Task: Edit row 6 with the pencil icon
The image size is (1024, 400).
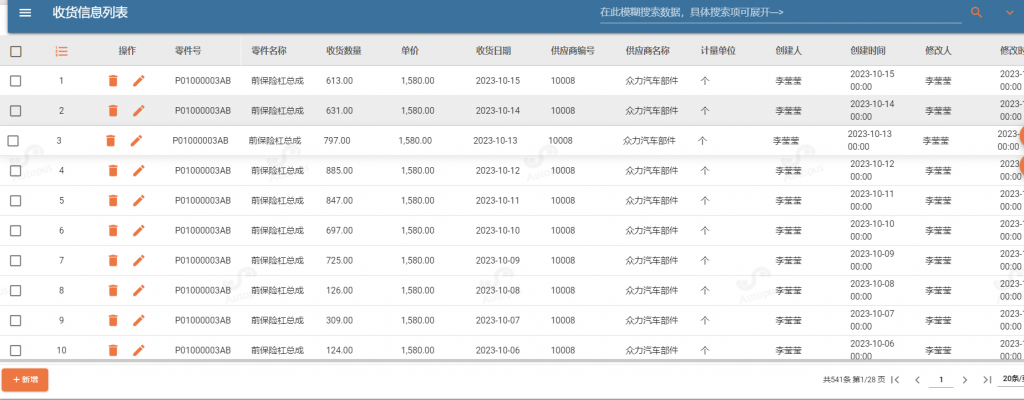Action: point(138,230)
